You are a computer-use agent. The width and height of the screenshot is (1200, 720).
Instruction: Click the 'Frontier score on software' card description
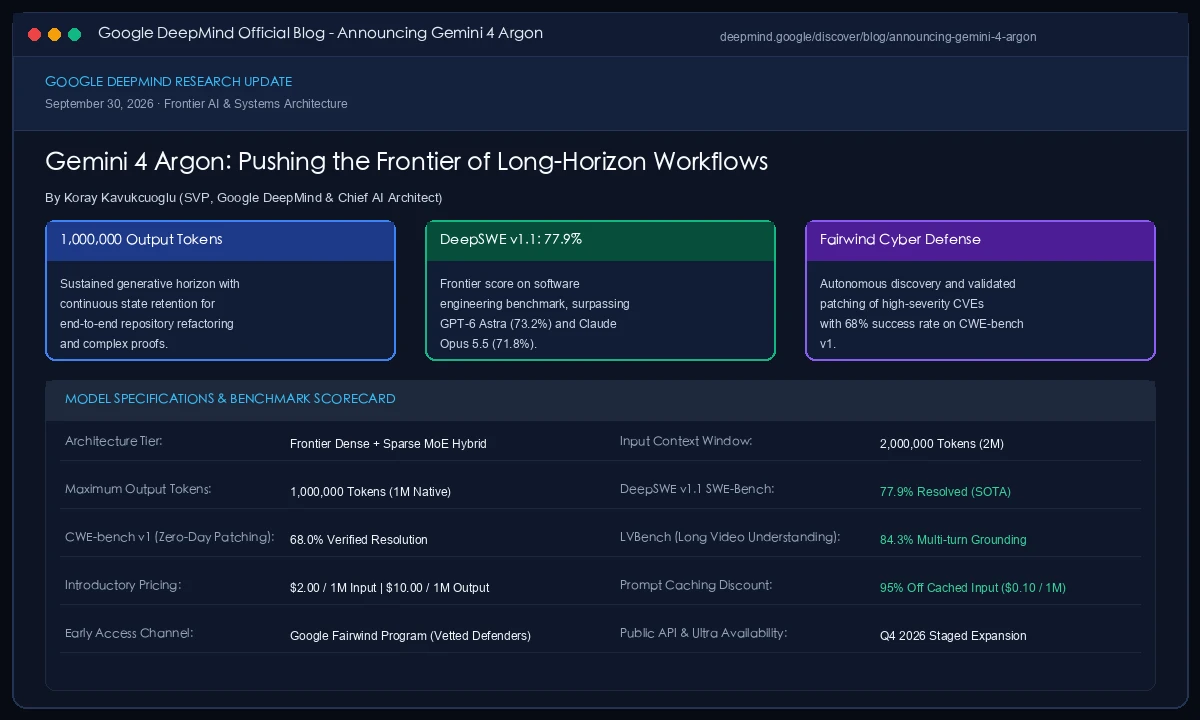(x=535, y=314)
